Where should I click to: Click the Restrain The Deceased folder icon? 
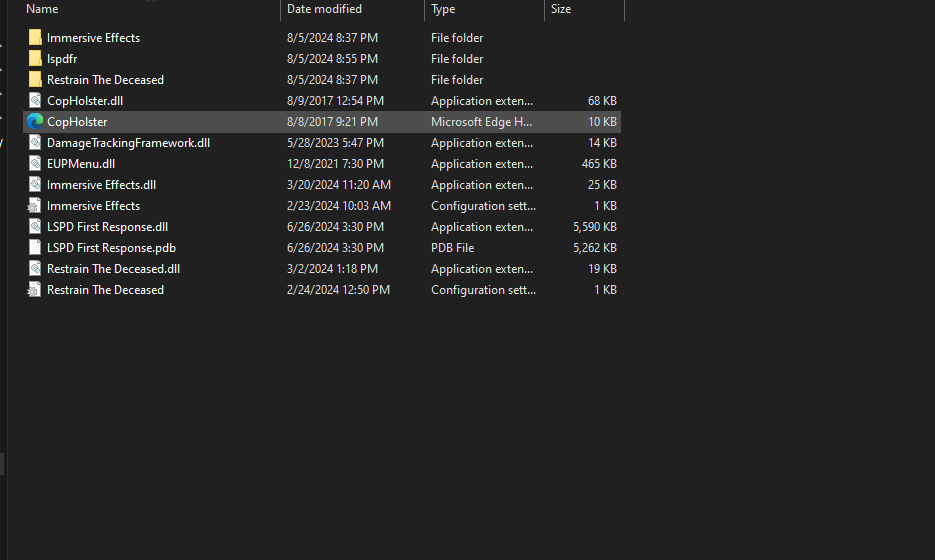pos(35,80)
